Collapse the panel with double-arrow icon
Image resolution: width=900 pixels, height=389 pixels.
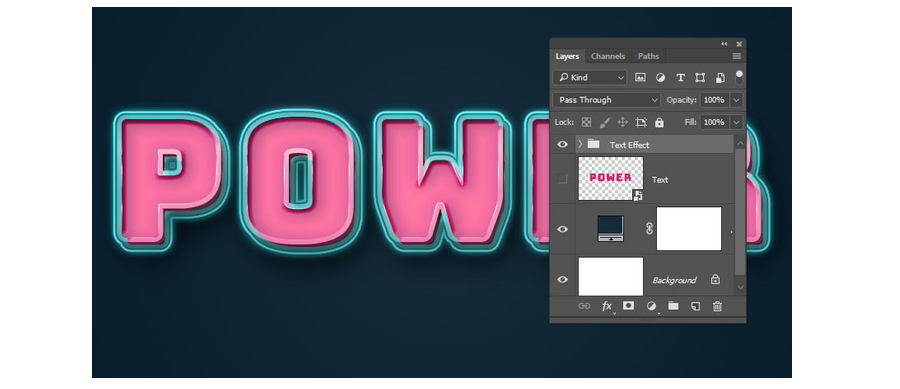click(x=724, y=44)
